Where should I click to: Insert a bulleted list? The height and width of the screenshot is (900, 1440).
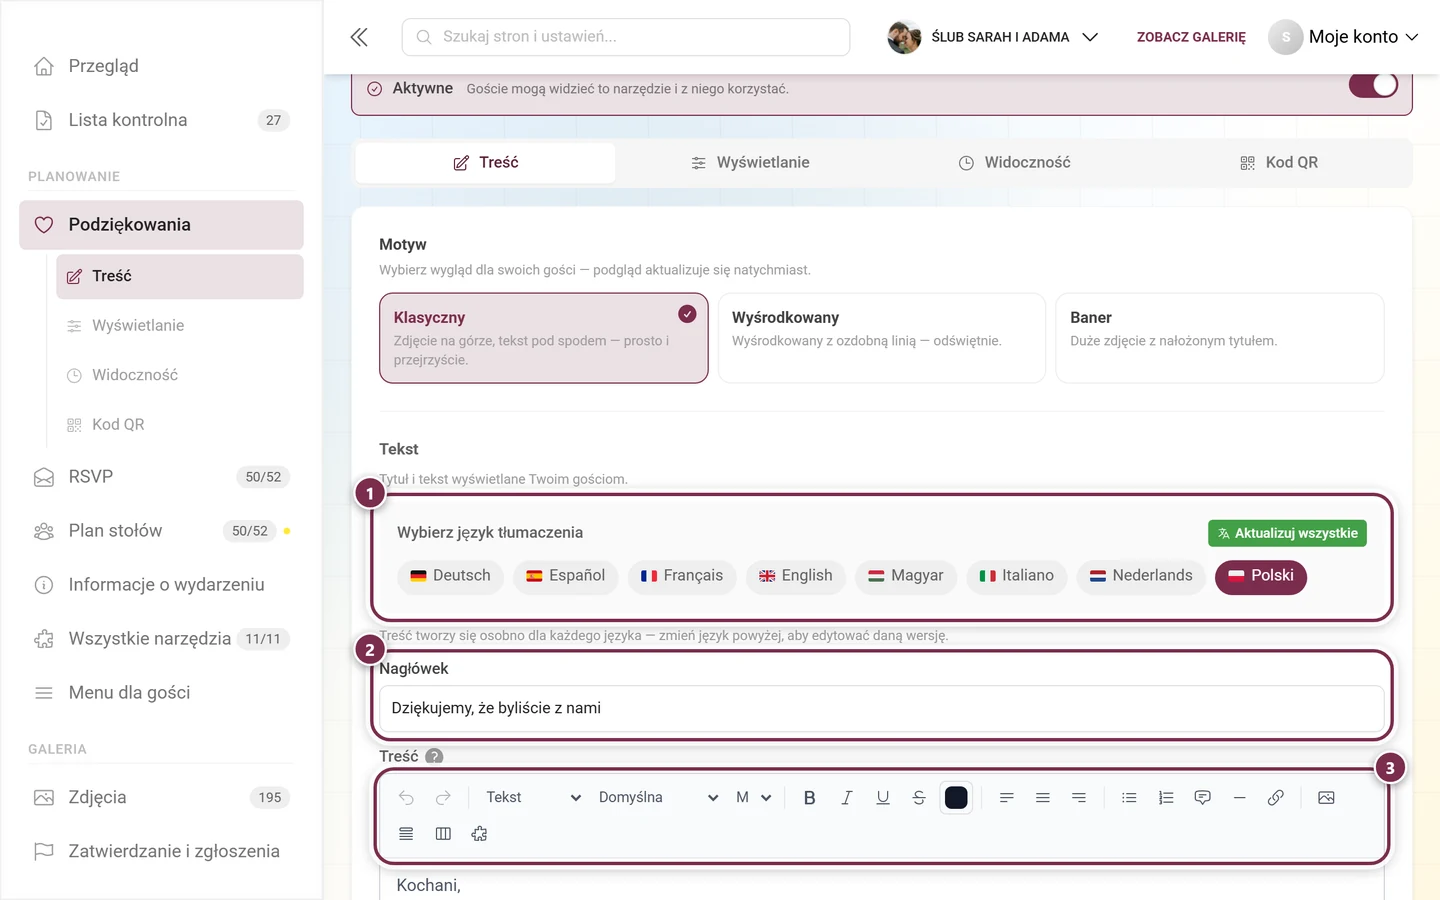click(1129, 797)
